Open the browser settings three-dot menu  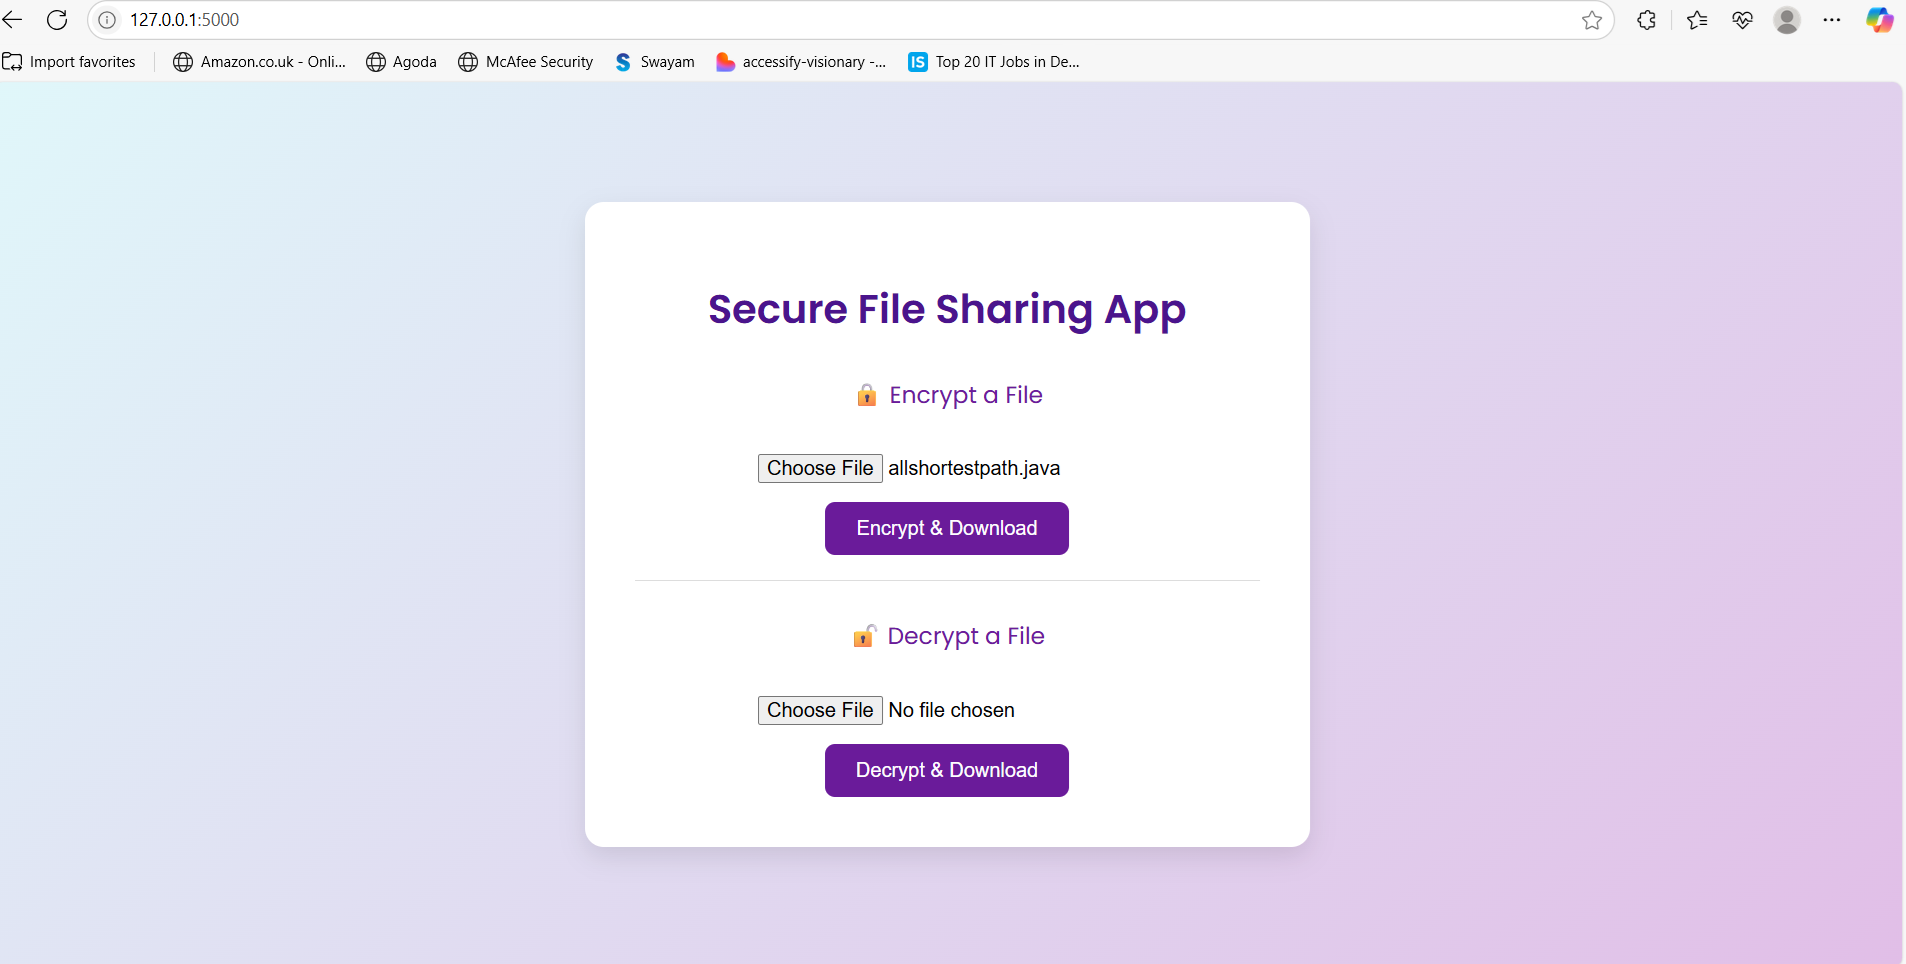click(x=1832, y=19)
